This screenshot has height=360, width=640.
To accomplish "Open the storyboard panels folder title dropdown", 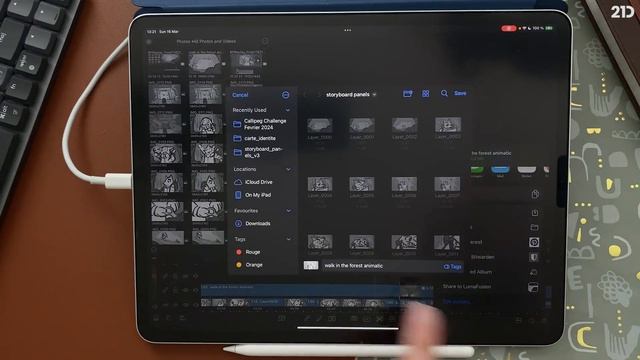I will 351,95.
